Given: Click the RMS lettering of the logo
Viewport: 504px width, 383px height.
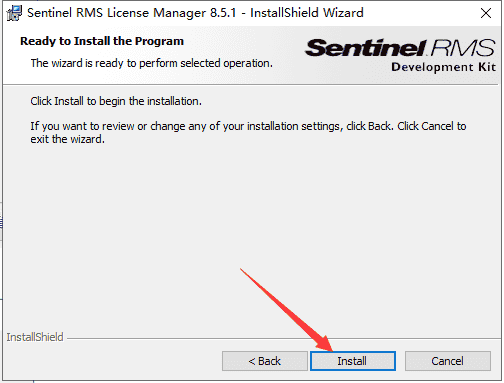Looking at the screenshot, I should (x=463, y=48).
